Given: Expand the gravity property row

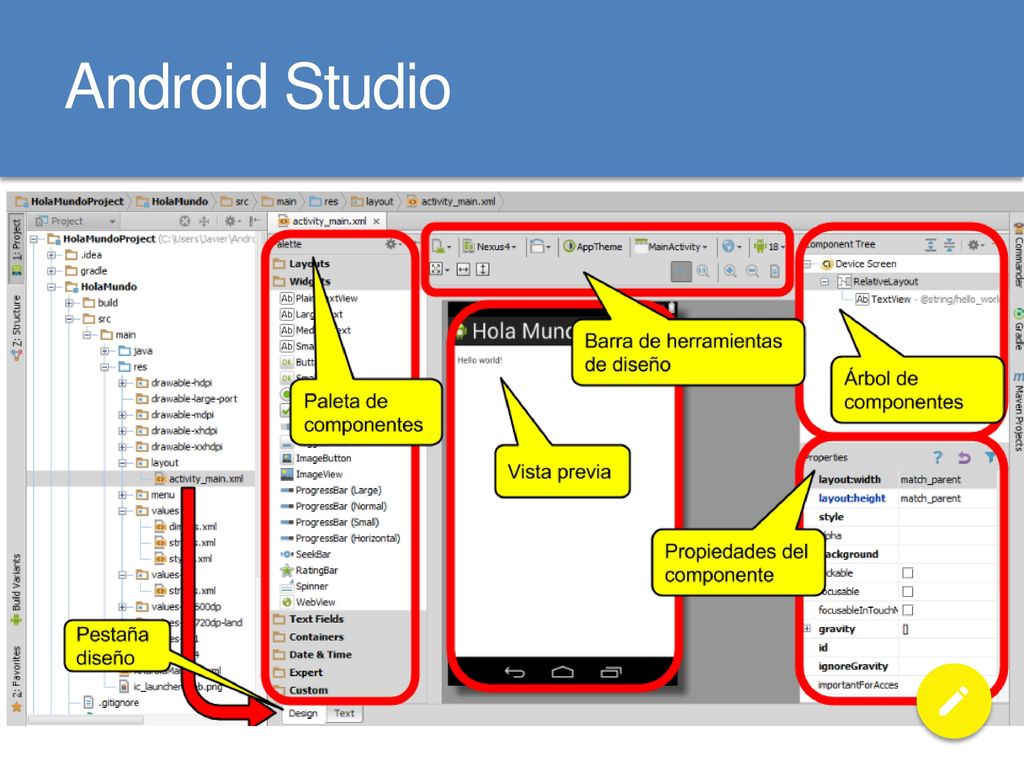Looking at the screenshot, I should [807, 629].
